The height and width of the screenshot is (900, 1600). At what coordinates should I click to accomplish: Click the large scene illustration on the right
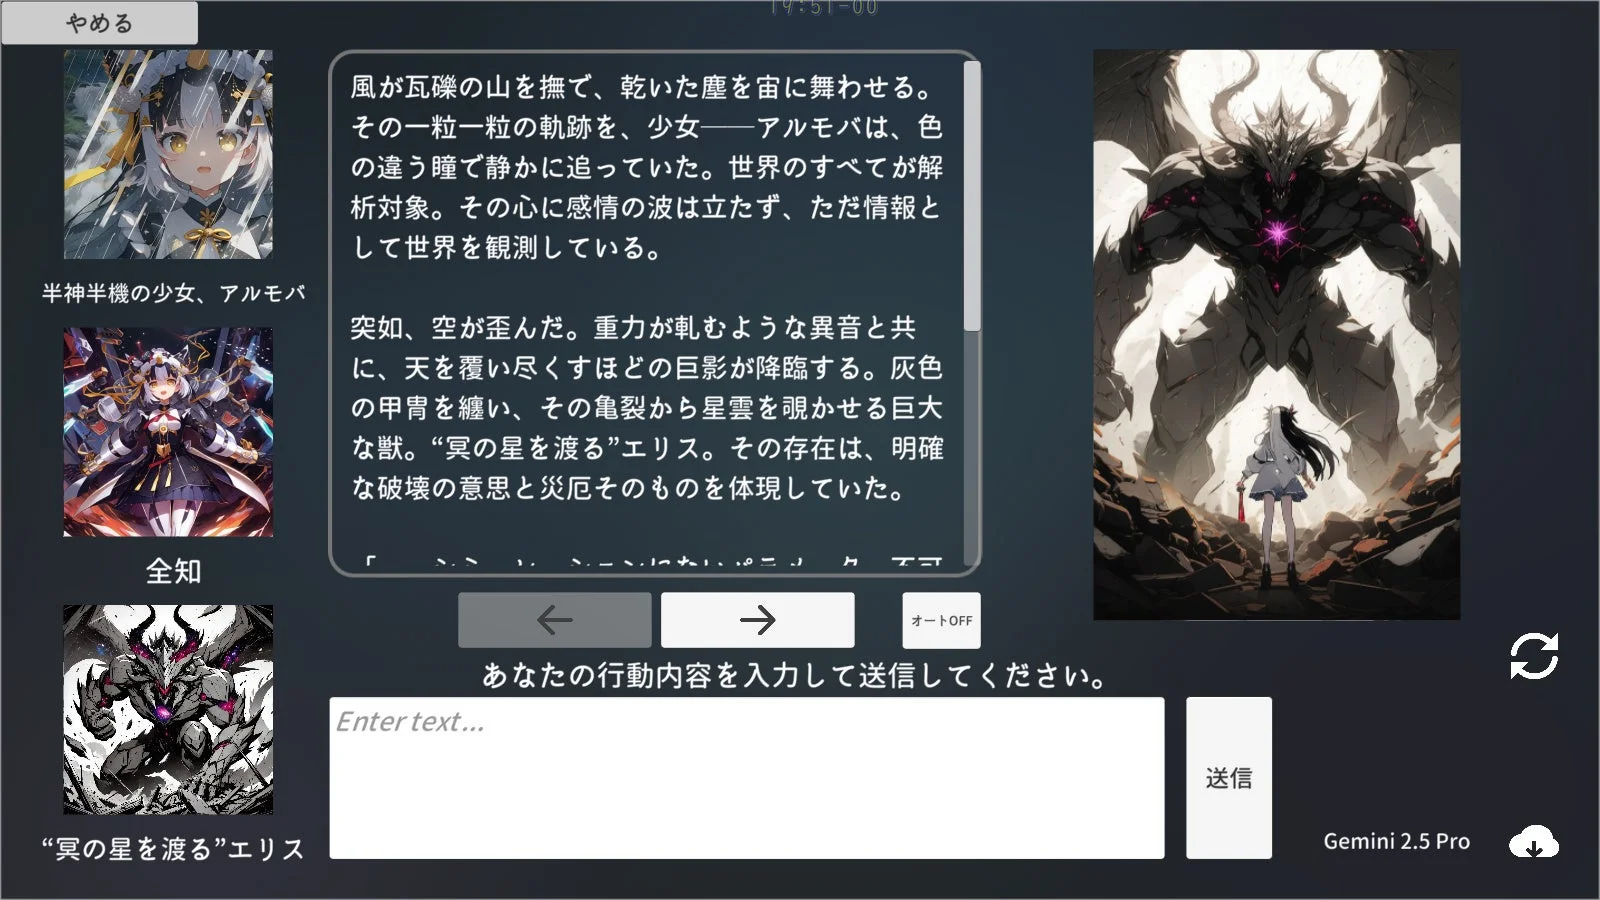point(1275,330)
